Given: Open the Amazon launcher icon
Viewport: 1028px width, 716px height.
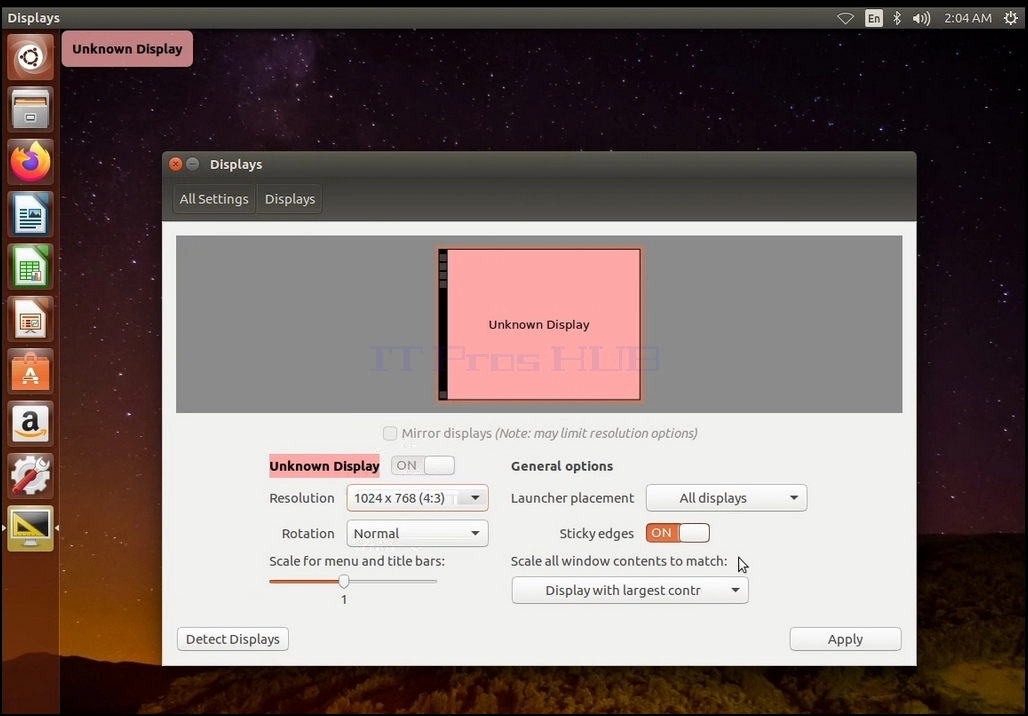Looking at the screenshot, I should click(30, 424).
